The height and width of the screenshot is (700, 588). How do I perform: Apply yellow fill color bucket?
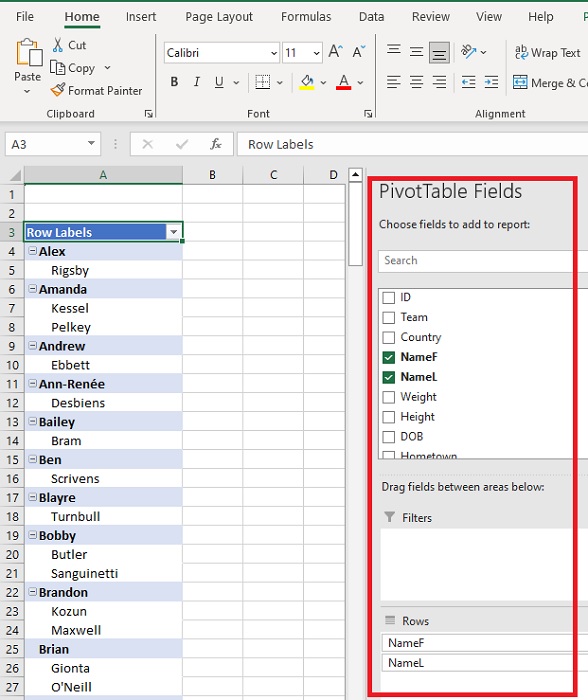[307, 82]
